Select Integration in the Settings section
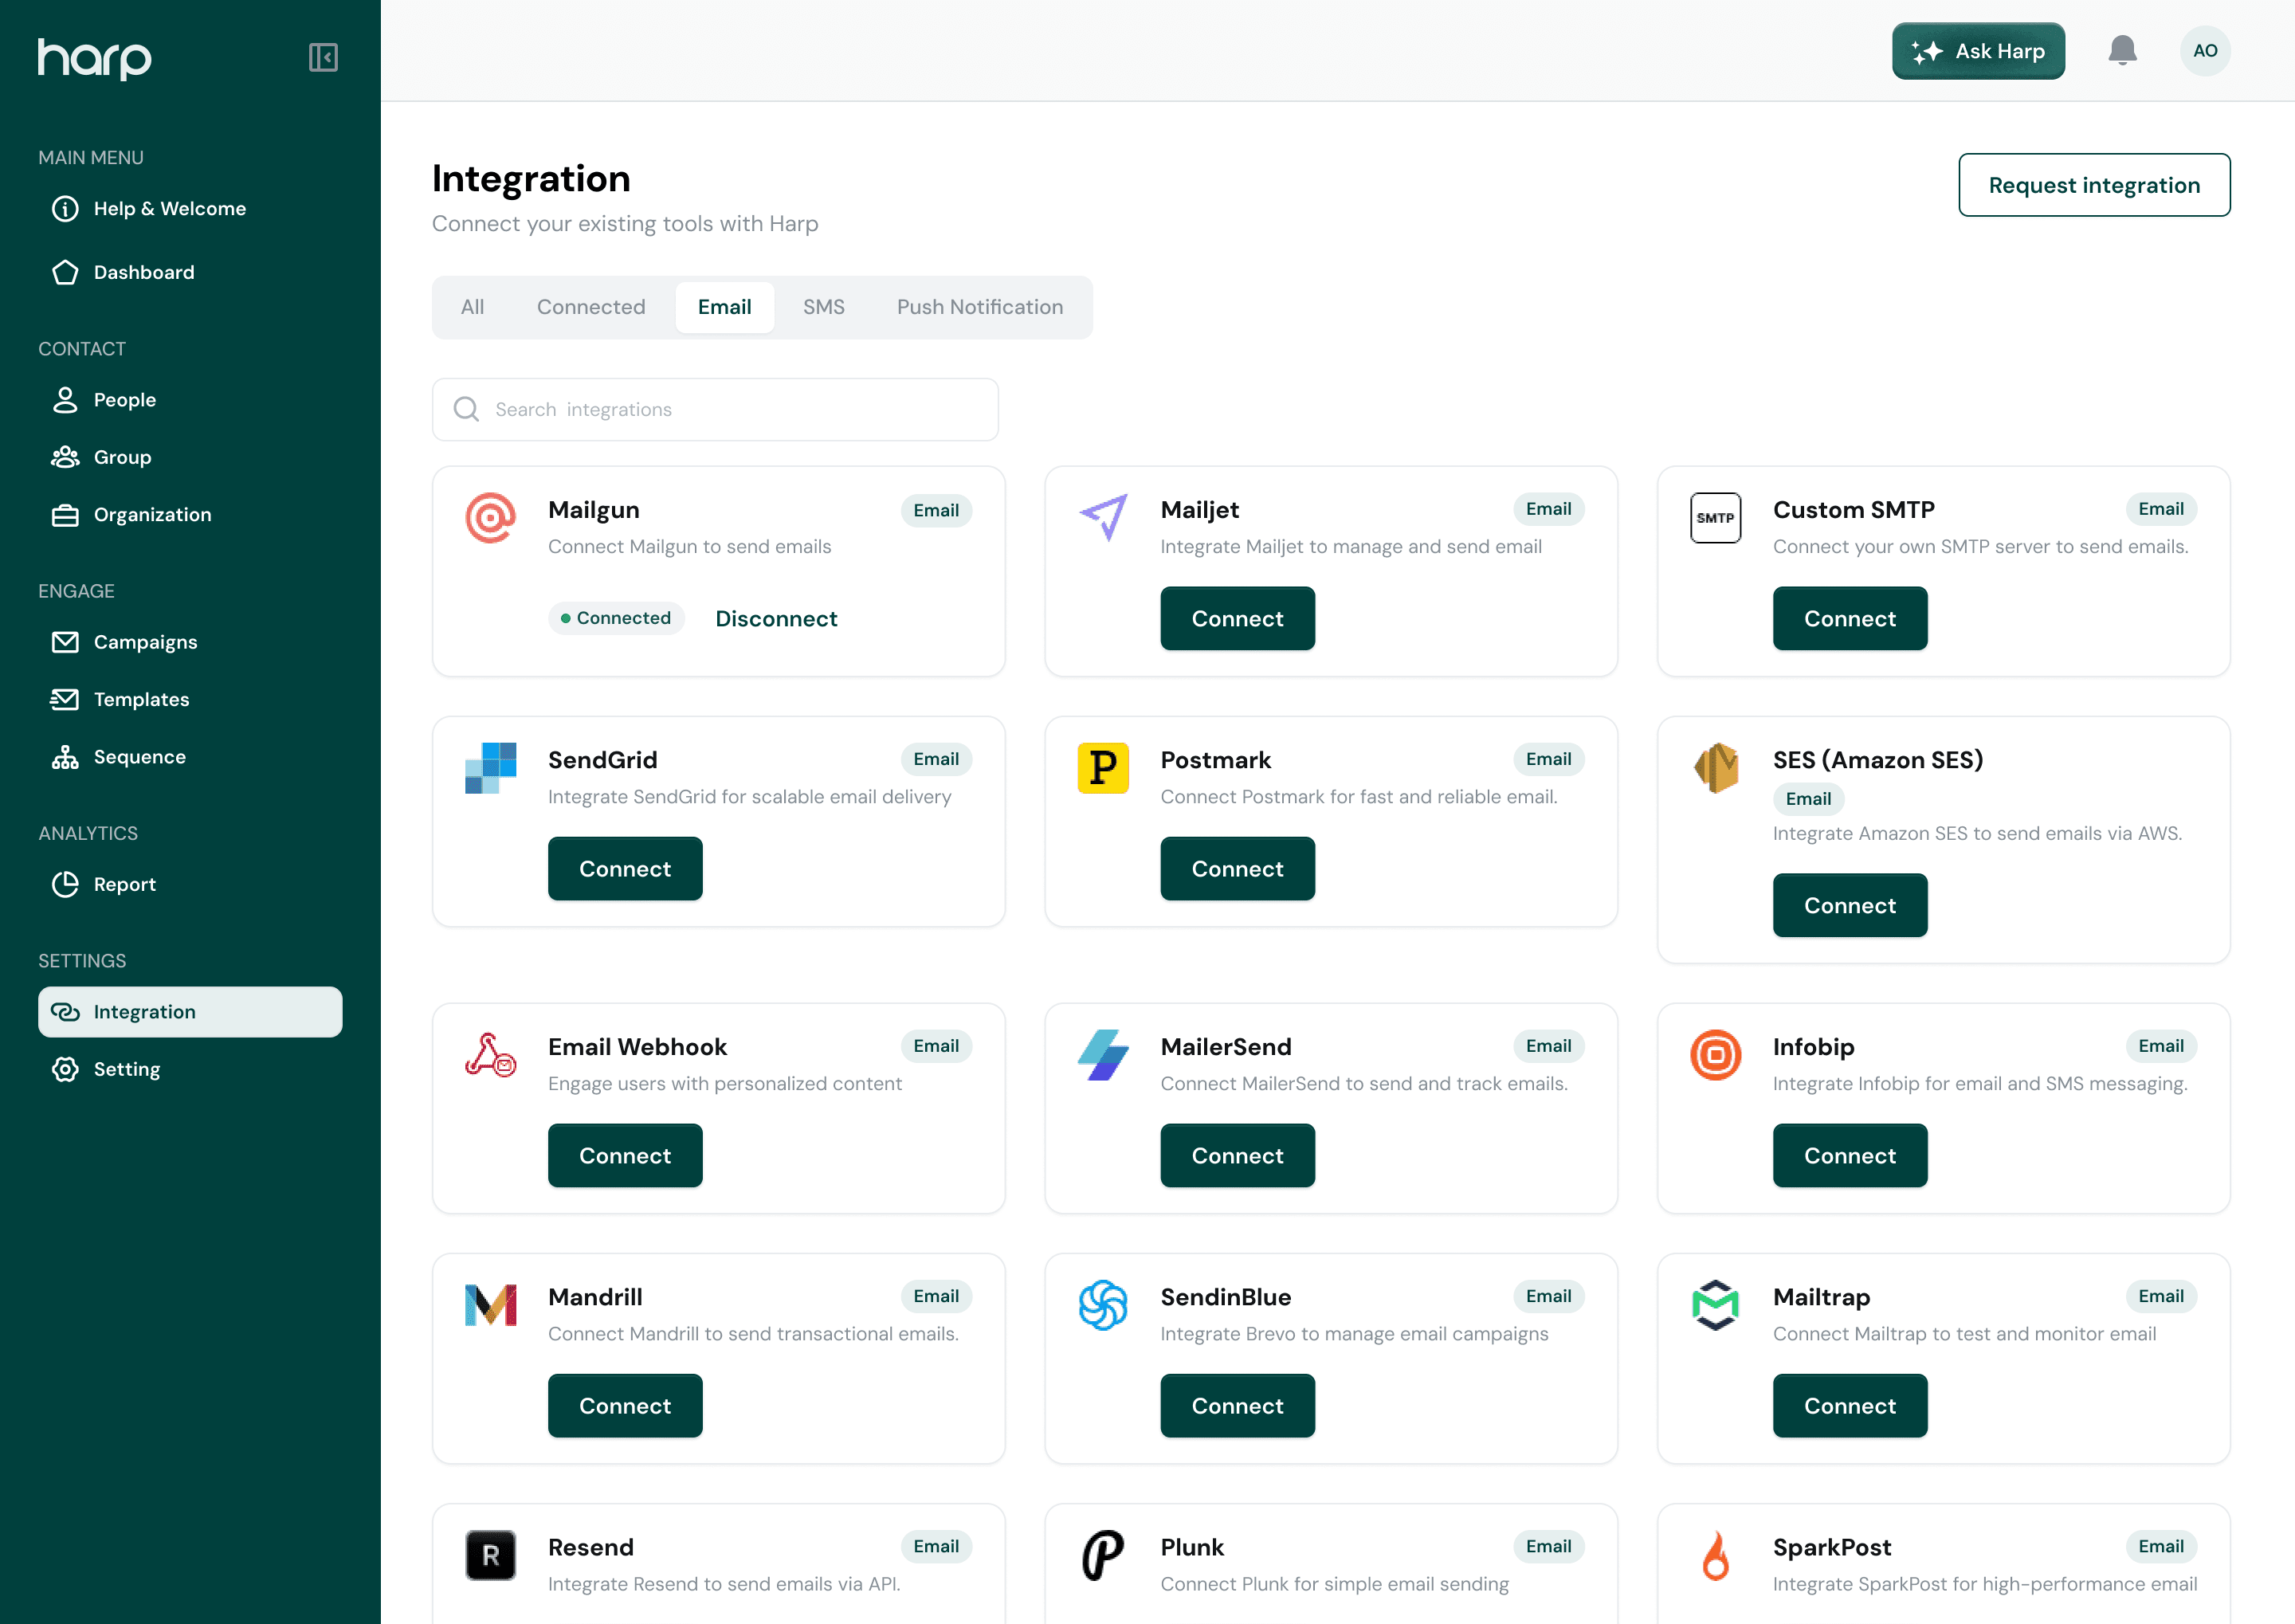 [x=190, y=1012]
